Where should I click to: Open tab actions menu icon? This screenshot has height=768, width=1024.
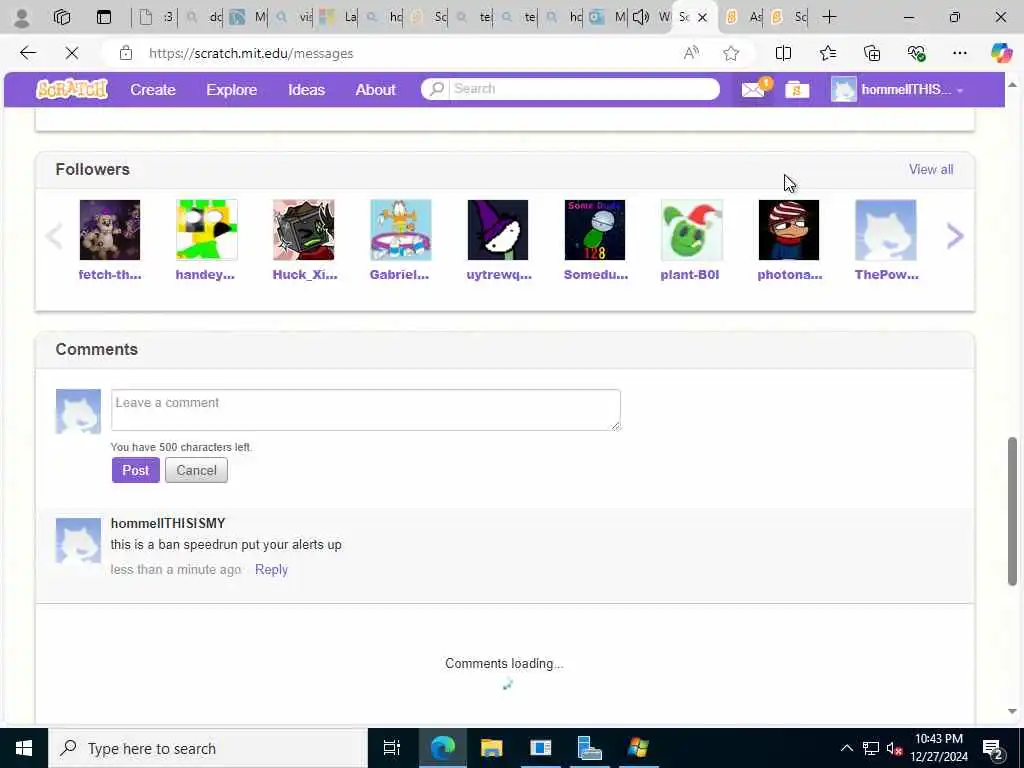coord(104,17)
